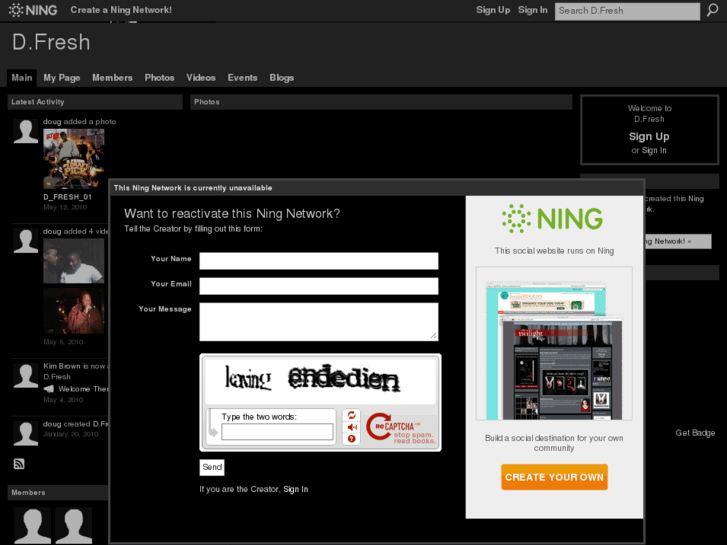Click the first member avatar under Members

click(32, 526)
